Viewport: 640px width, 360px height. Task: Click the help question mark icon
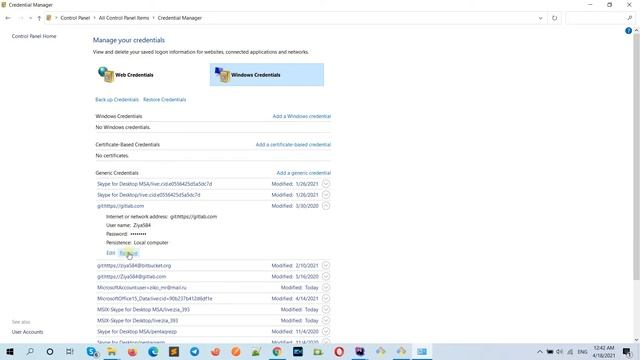[x=628, y=31]
